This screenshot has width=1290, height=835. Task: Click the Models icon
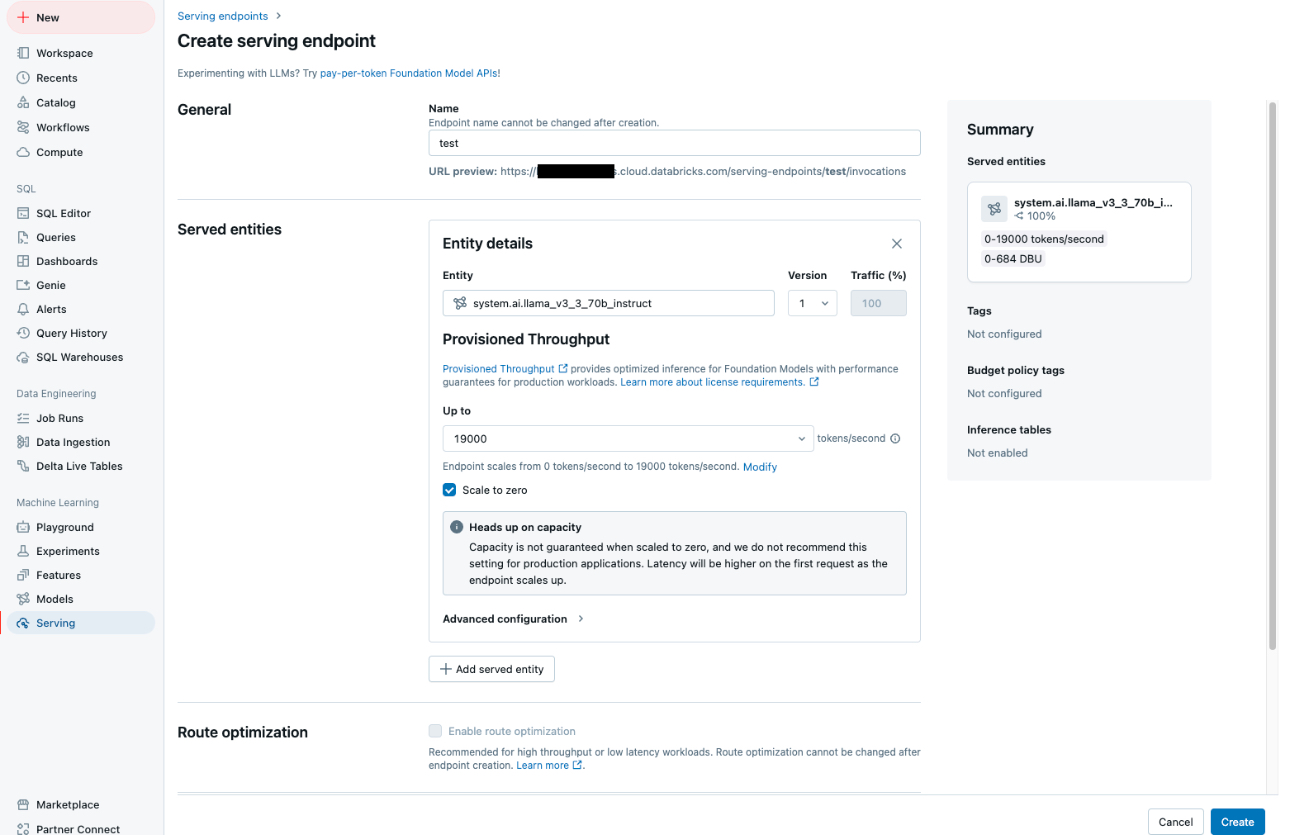23,599
